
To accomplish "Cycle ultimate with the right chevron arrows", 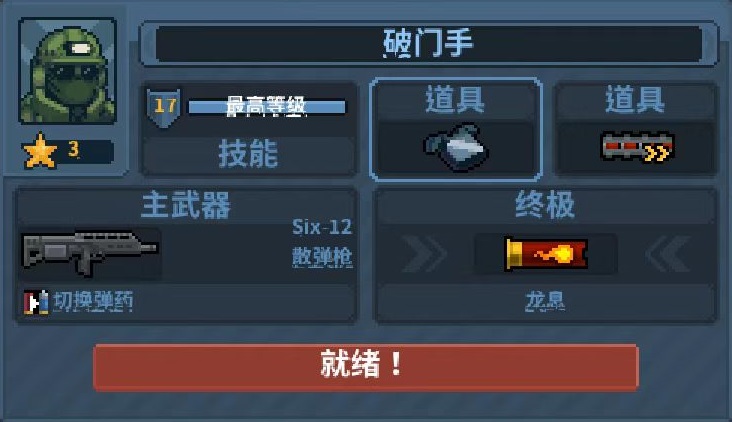I will coord(668,254).
